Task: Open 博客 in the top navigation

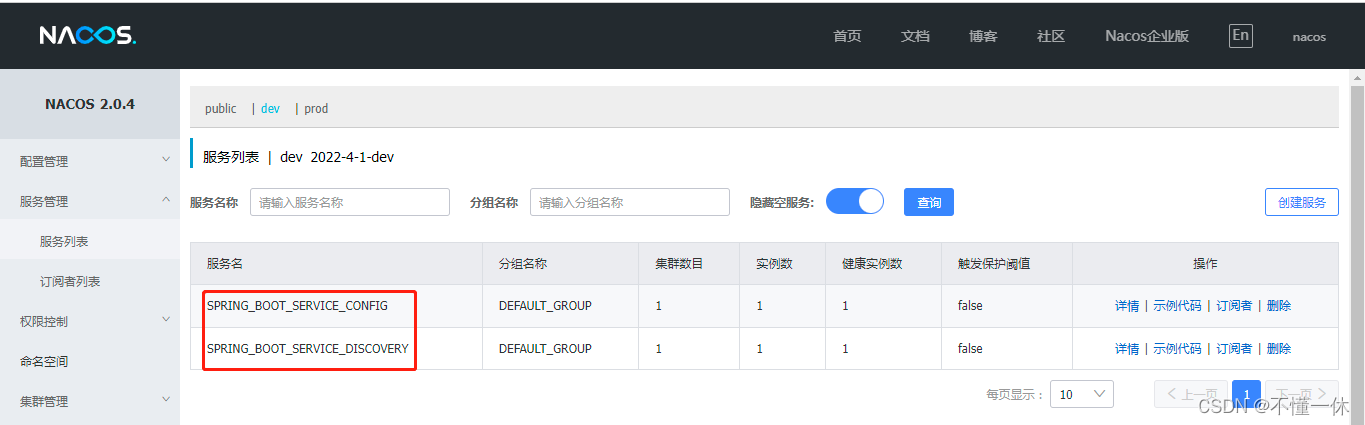Action: (x=983, y=36)
